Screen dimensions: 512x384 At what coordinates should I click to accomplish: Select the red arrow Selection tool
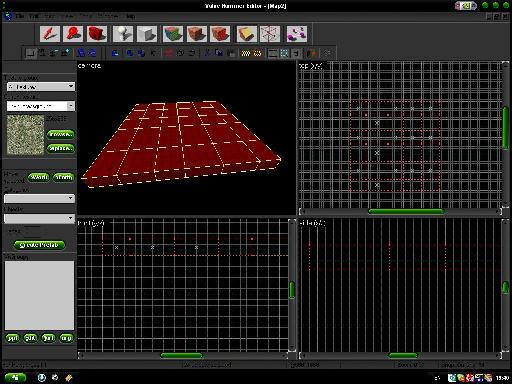pos(50,34)
